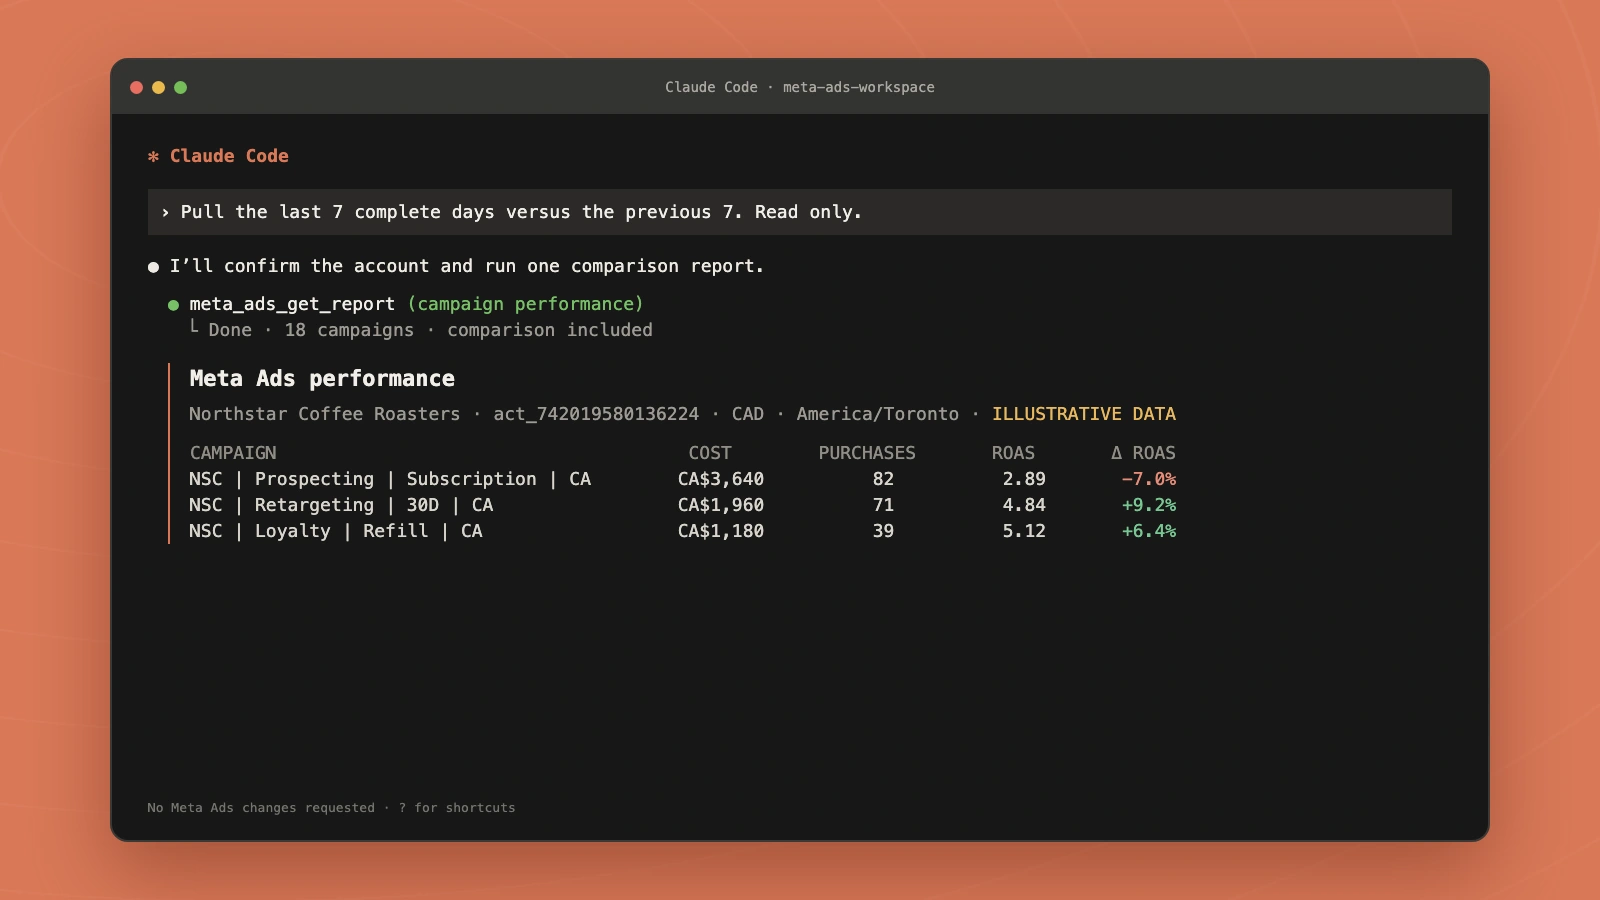This screenshot has height=900, width=1600.
Task: Click the account ID act_742019580136224
Action: coord(596,414)
